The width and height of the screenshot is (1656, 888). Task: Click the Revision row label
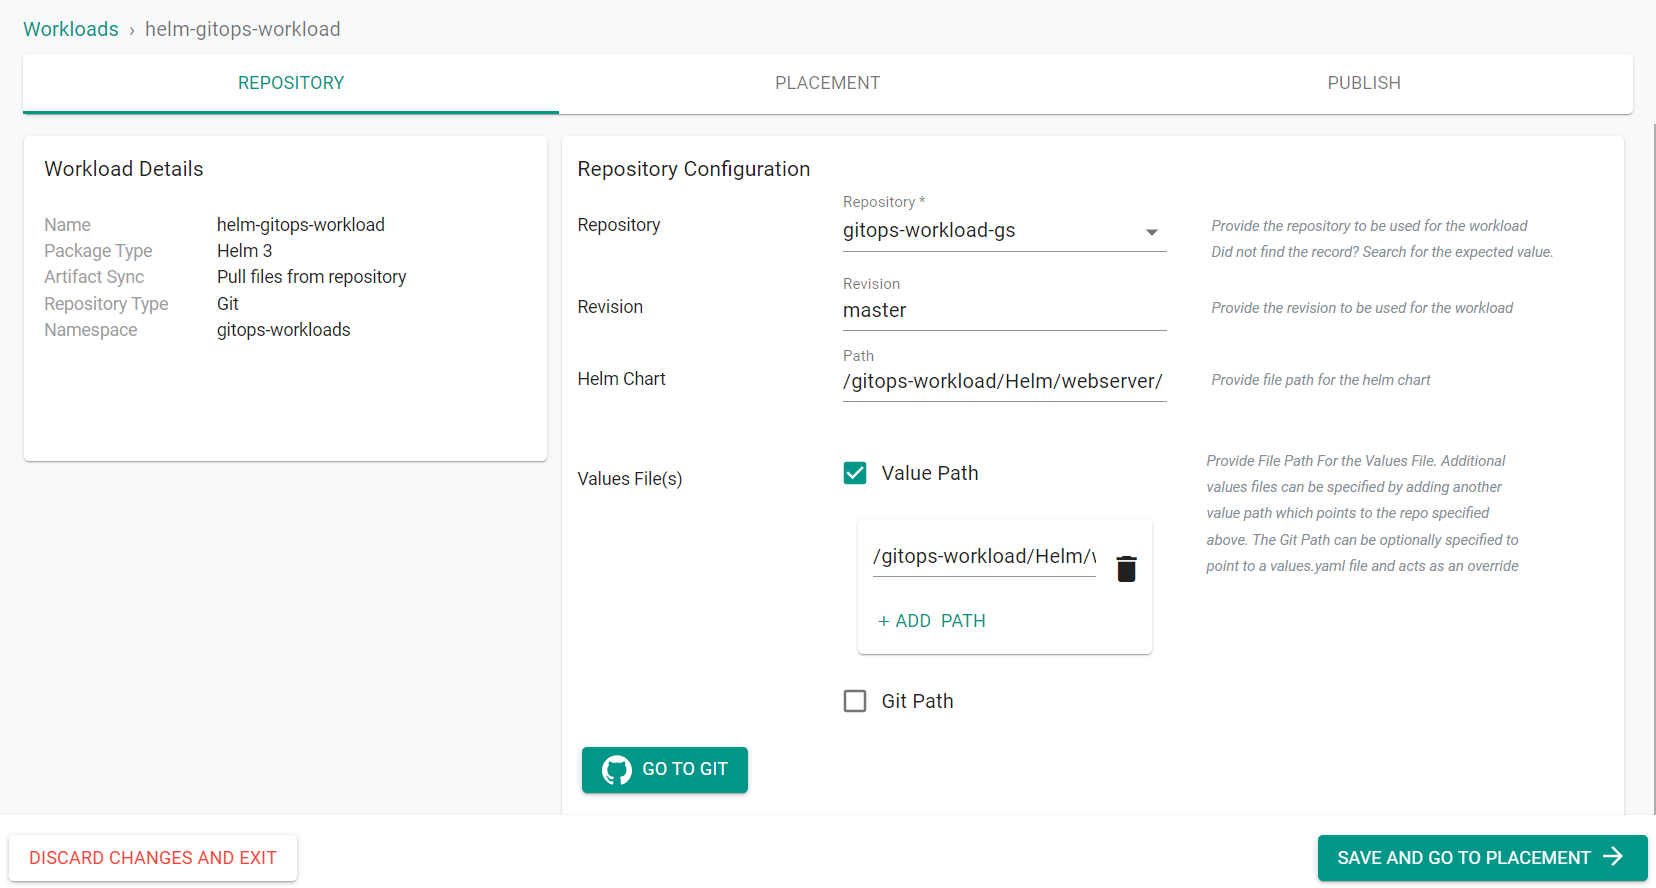click(610, 307)
